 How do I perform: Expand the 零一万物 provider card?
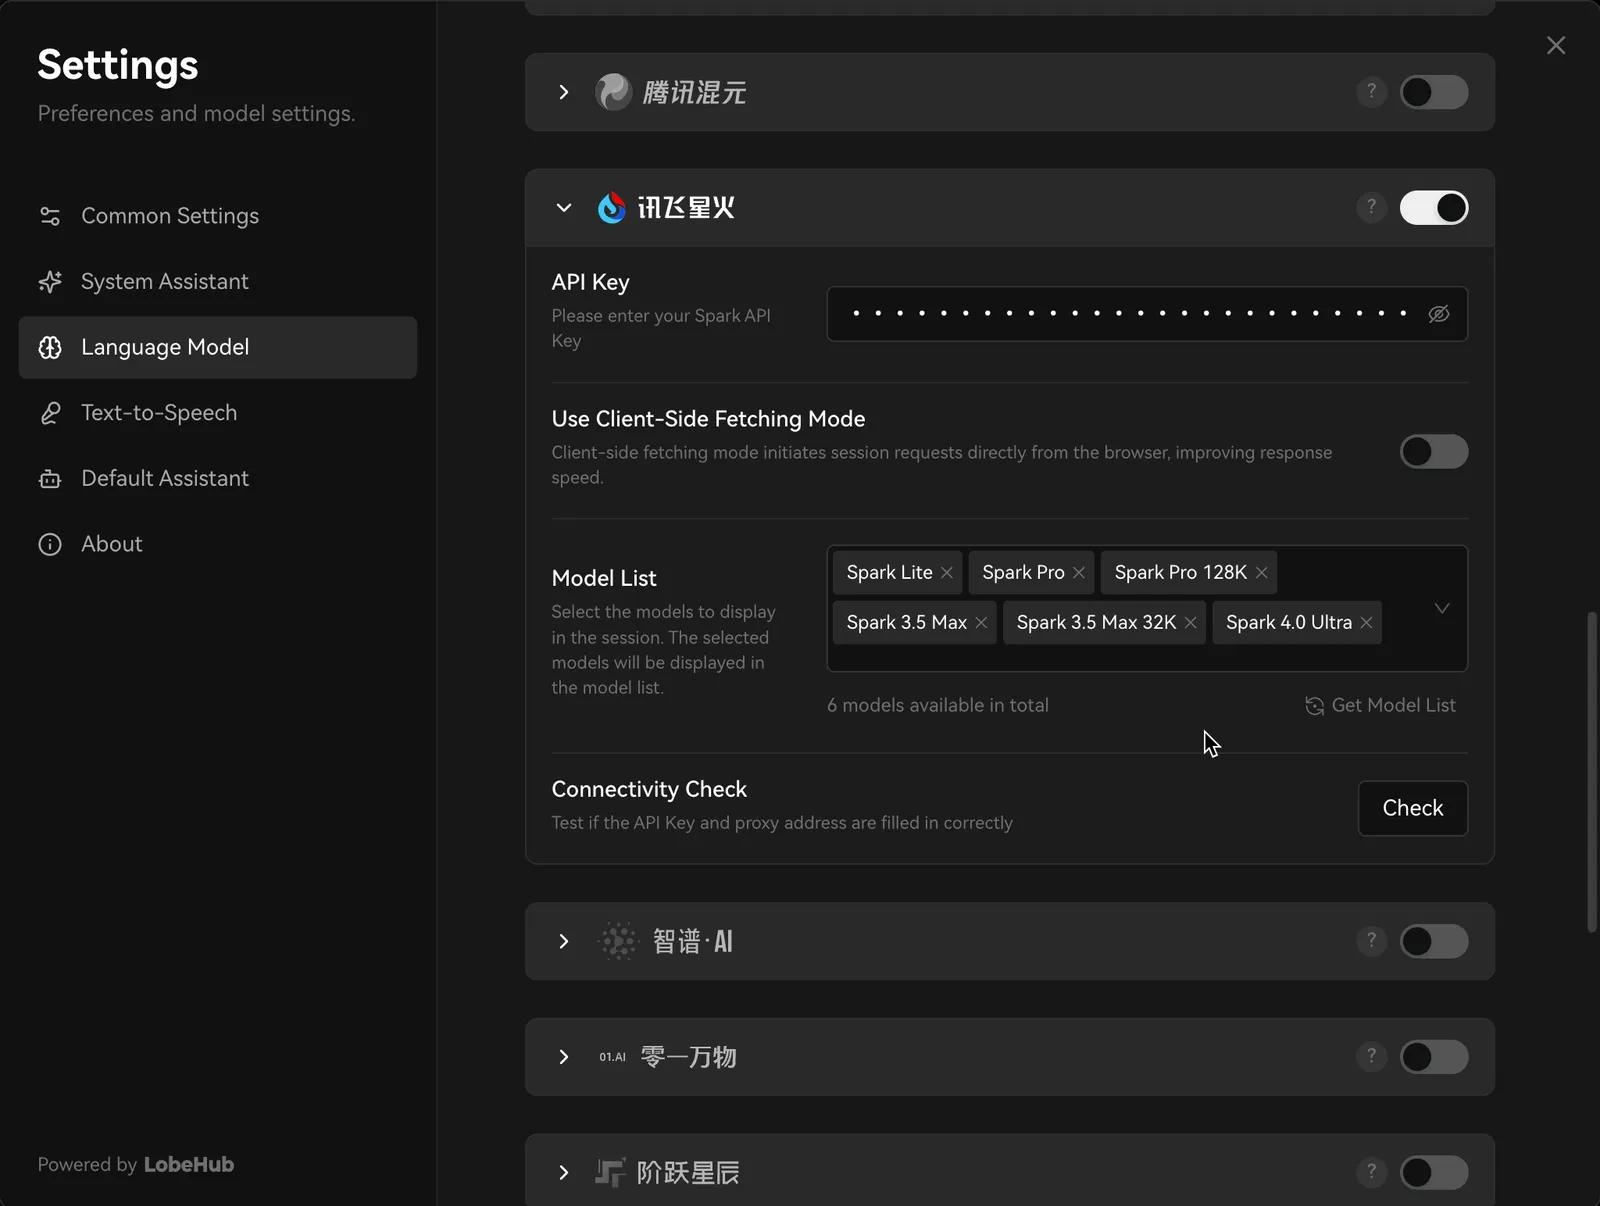(x=564, y=1057)
